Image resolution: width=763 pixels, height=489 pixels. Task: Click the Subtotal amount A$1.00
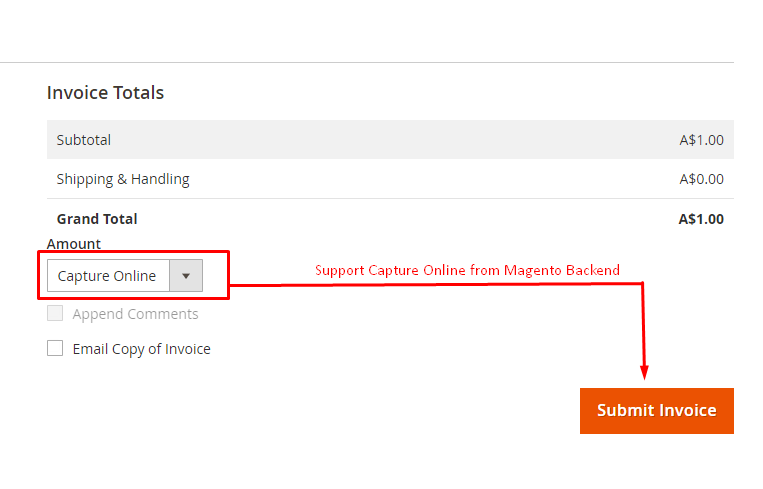701,140
